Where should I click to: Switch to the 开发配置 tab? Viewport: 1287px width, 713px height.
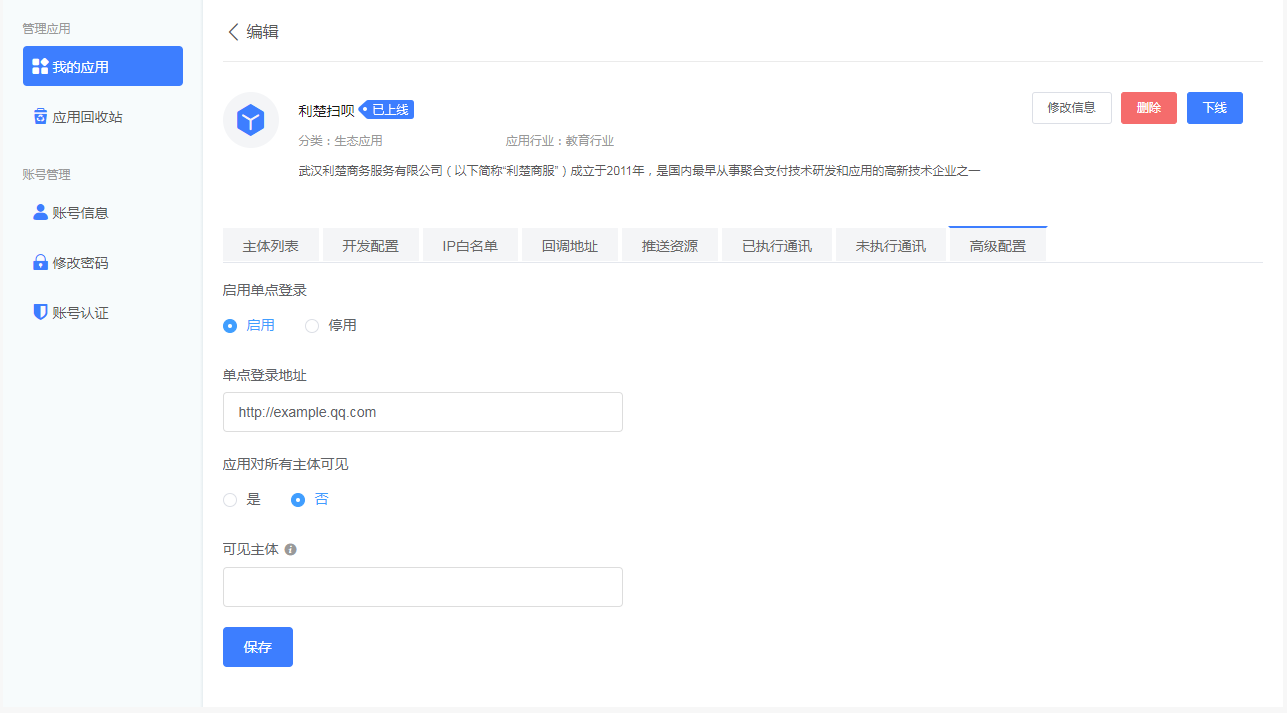[x=370, y=244]
